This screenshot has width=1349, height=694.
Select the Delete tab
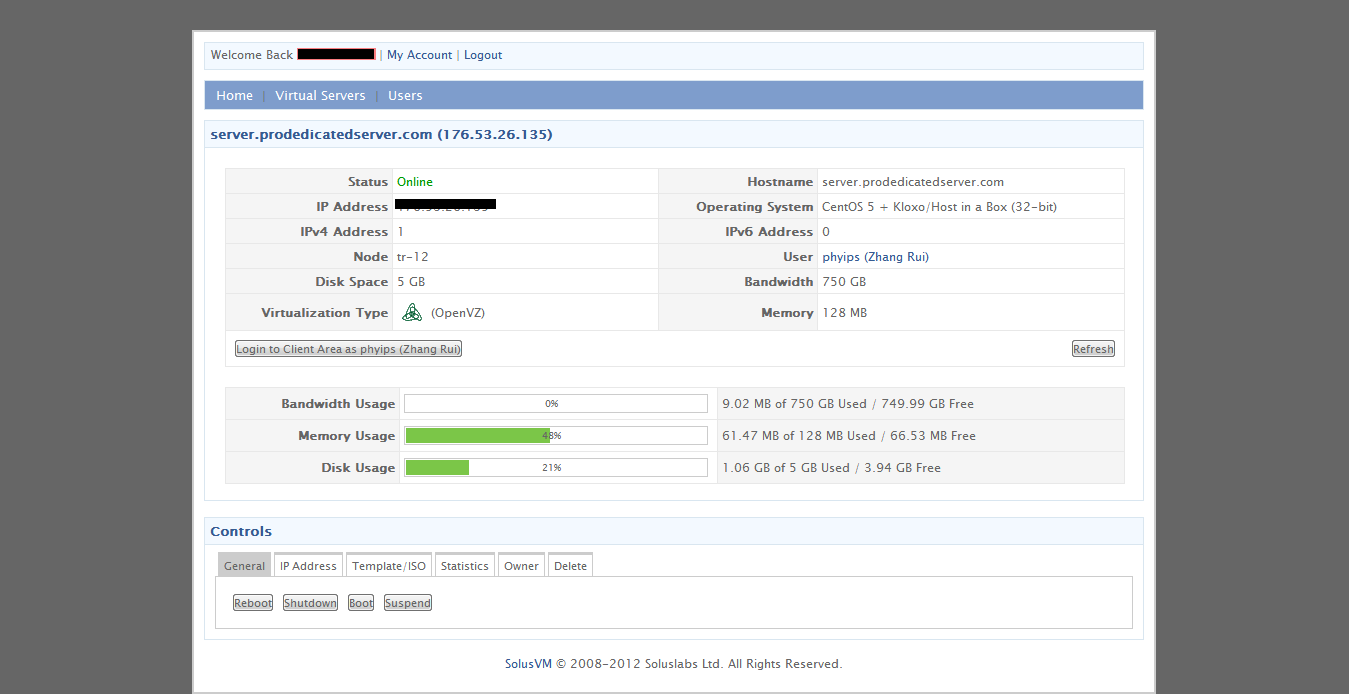click(570, 565)
